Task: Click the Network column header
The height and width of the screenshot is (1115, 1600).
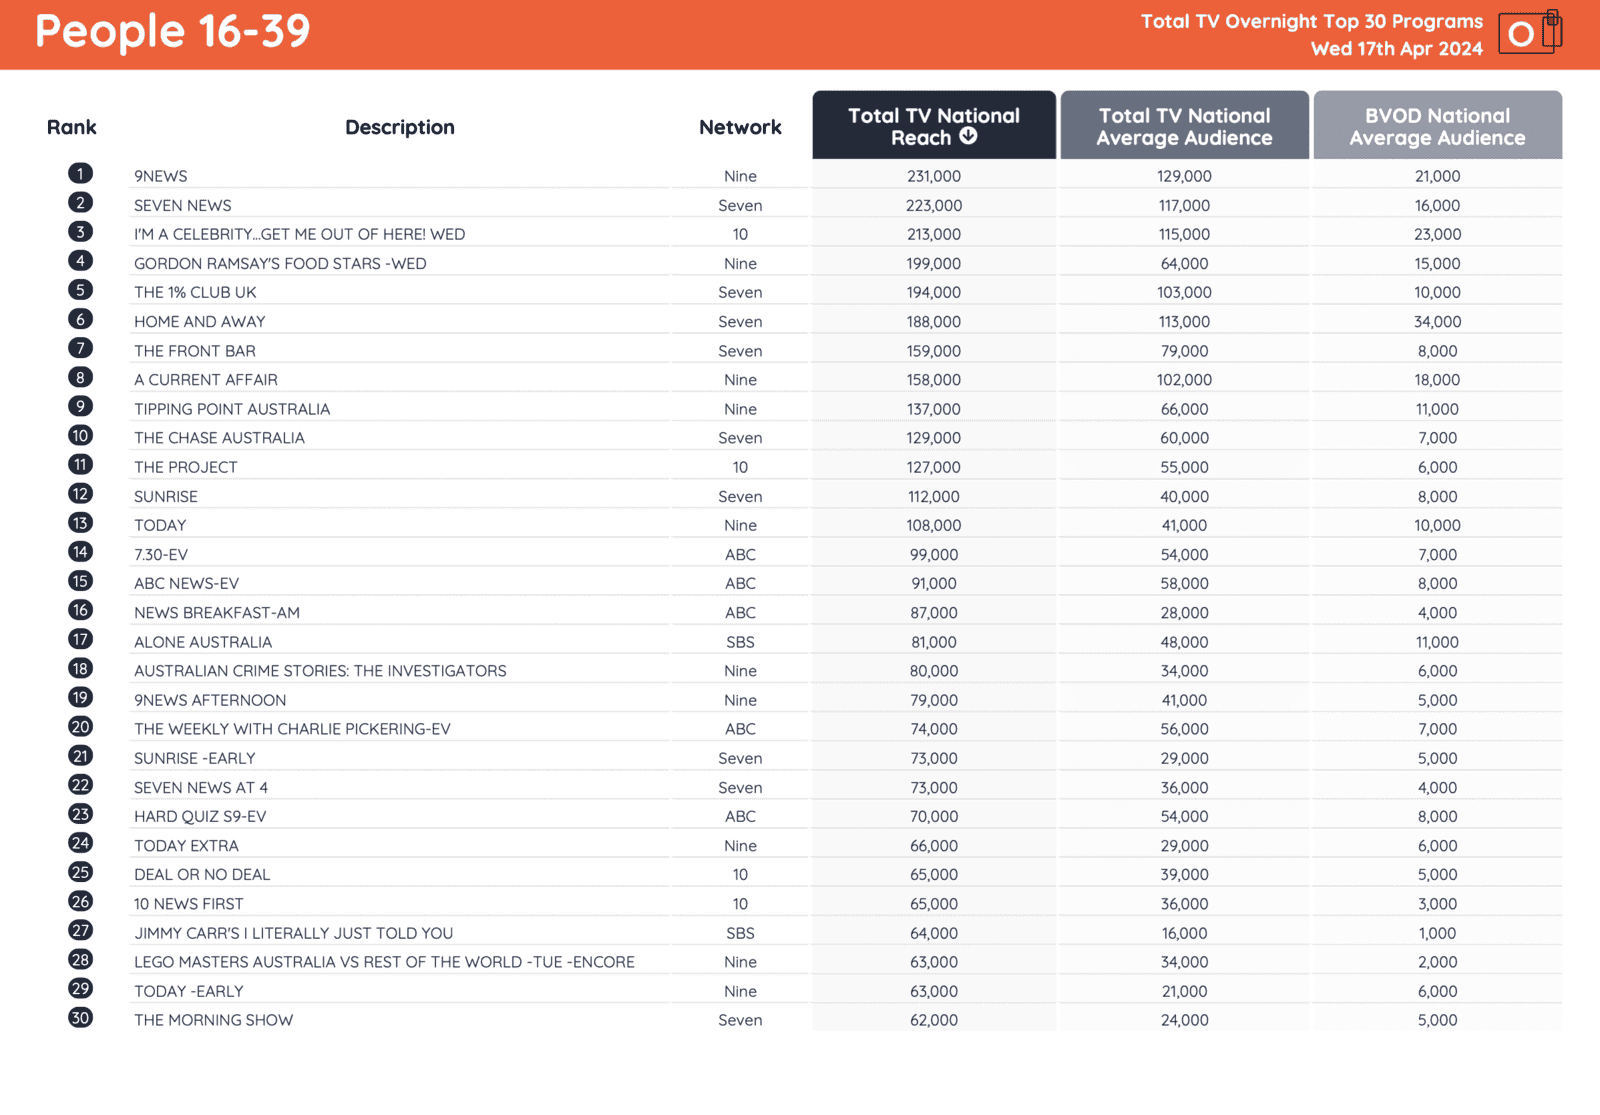Action: click(x=740, y=127)
